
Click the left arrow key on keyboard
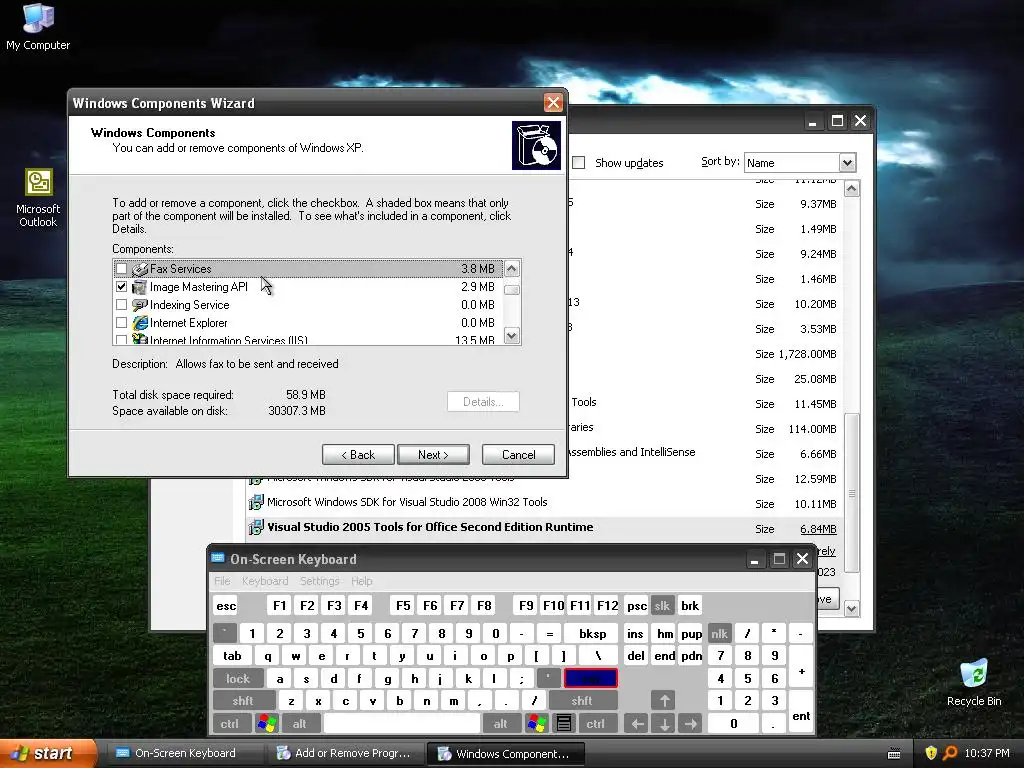coord(637,724)
